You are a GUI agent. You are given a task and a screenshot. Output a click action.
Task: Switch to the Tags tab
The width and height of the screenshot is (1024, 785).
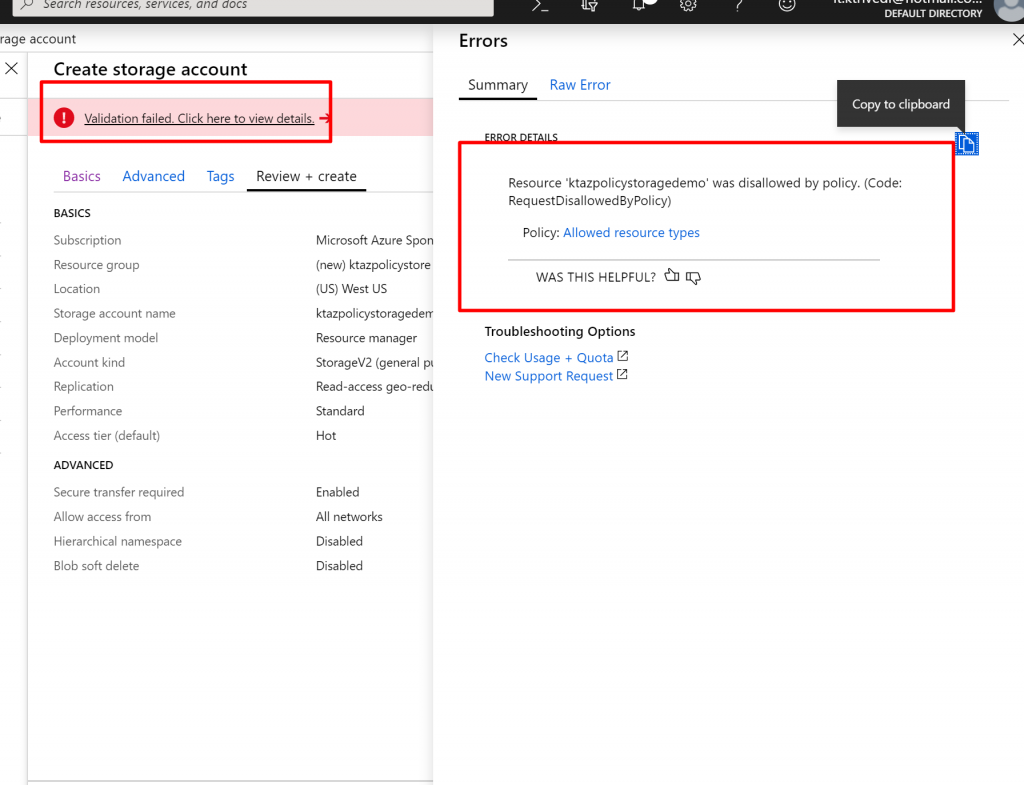tap(220, 176)
